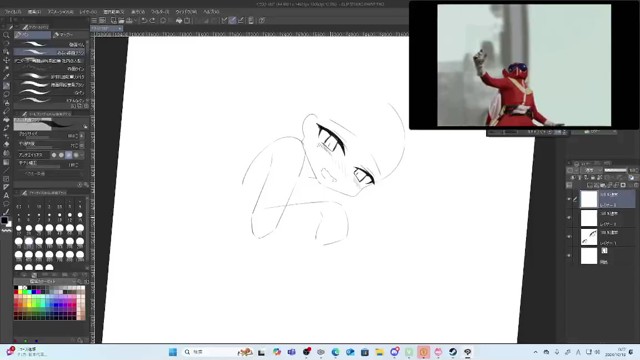Image resolution: width=640 pixels, height=360 pixels.
Task: Select the first anti-aliasing option (none)
Action: [x=54, y=155]
